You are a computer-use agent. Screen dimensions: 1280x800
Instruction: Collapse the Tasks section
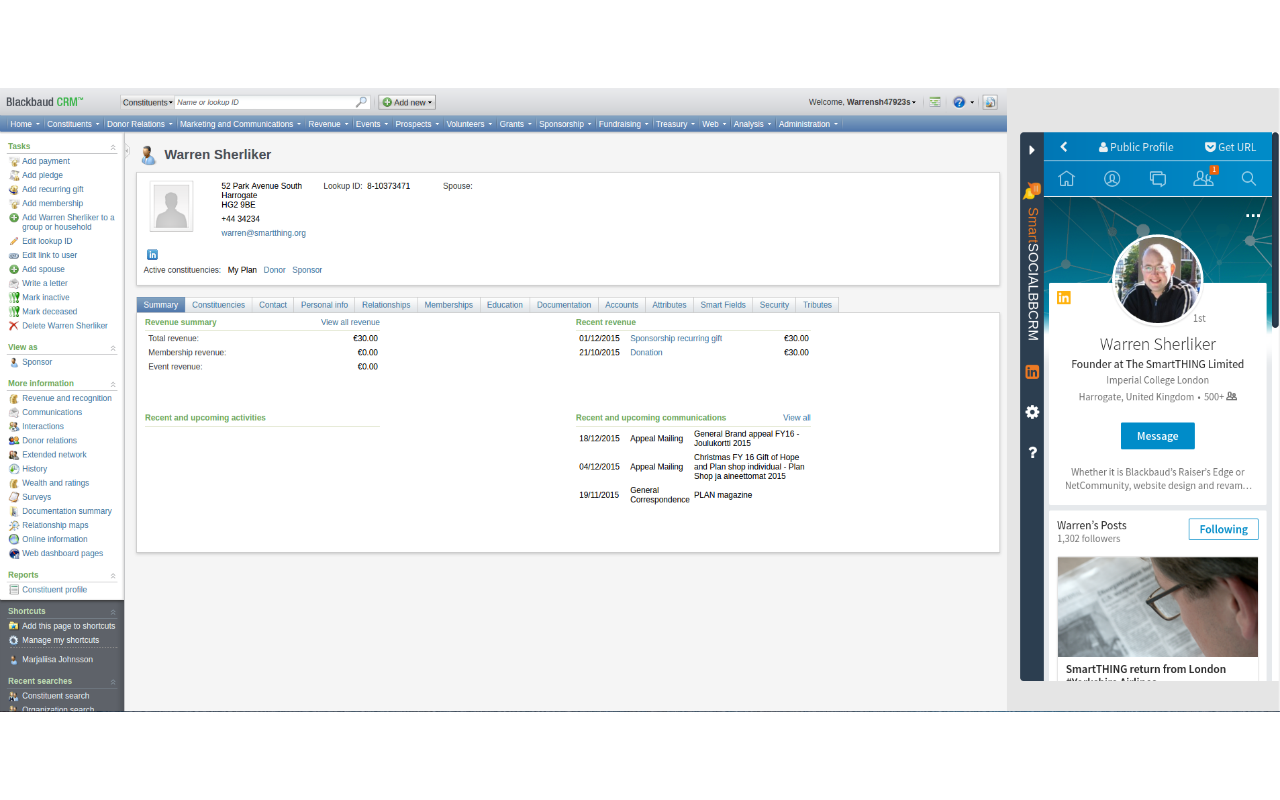click(113, 147)
